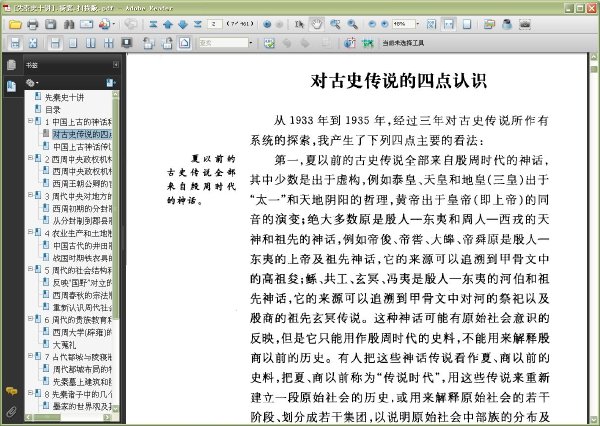This screenshot has height=426, width=600.
Task: Open the Attachments paperclip panel
Action: click(x=11, y=411)
